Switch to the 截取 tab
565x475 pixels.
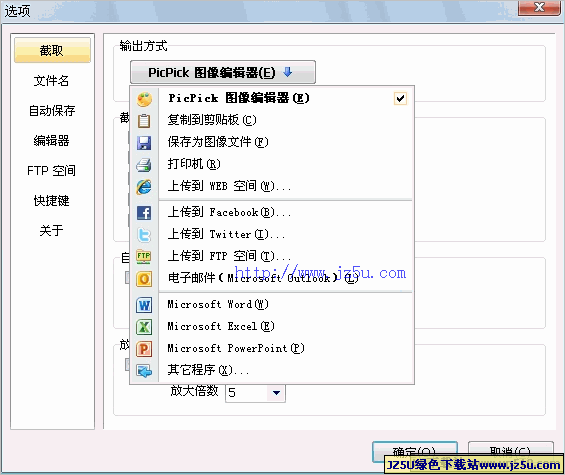52,50
